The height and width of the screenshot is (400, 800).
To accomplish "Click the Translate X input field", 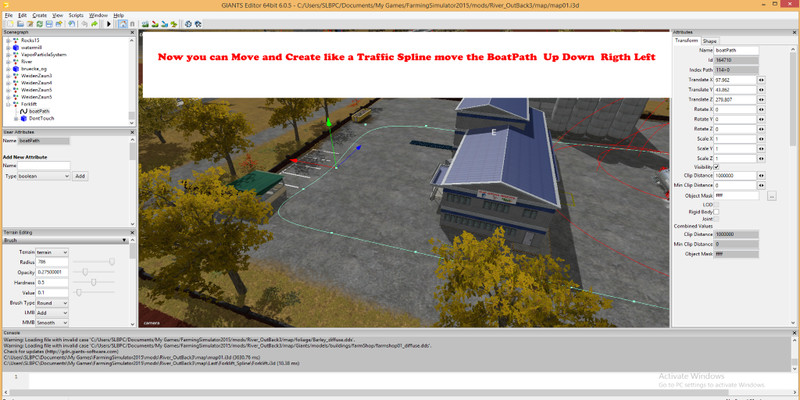I will pyautogui.click(x=735, y=80).
